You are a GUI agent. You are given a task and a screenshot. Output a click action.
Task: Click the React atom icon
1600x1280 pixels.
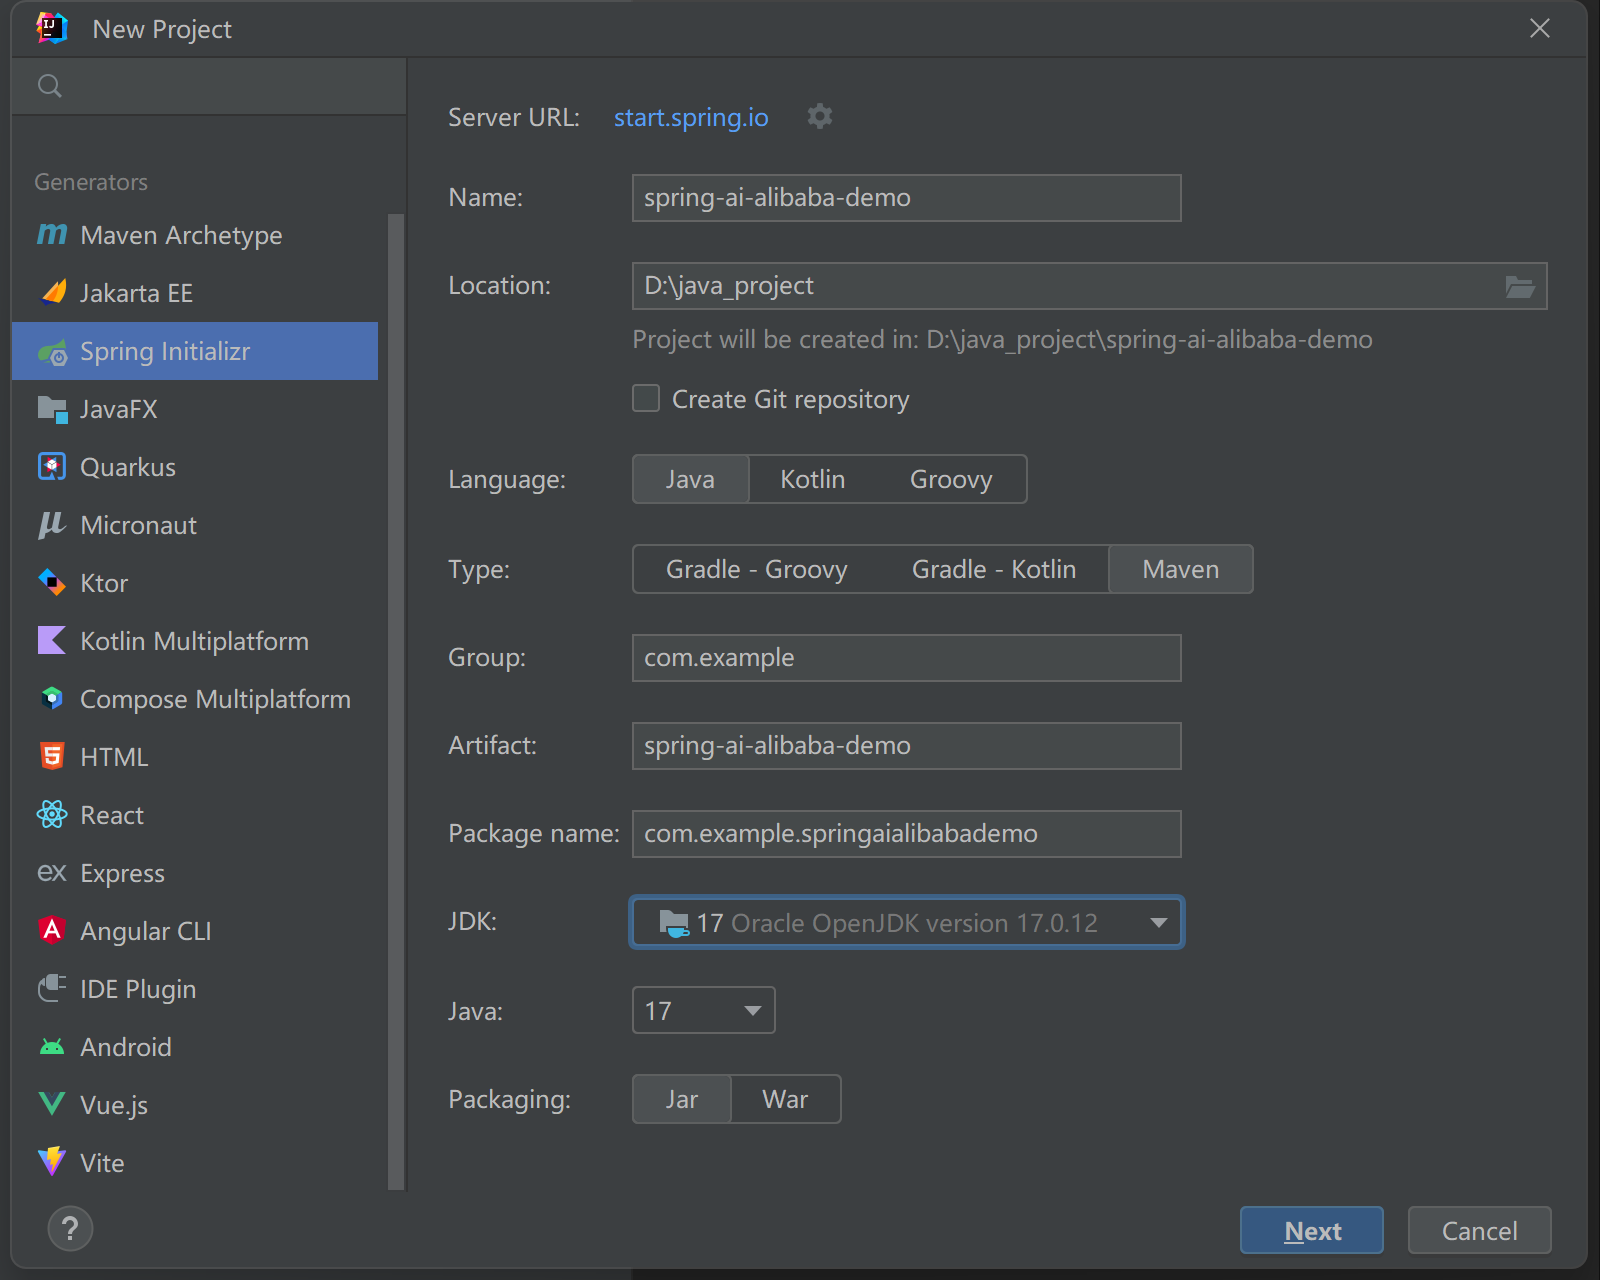pos(52,815)
